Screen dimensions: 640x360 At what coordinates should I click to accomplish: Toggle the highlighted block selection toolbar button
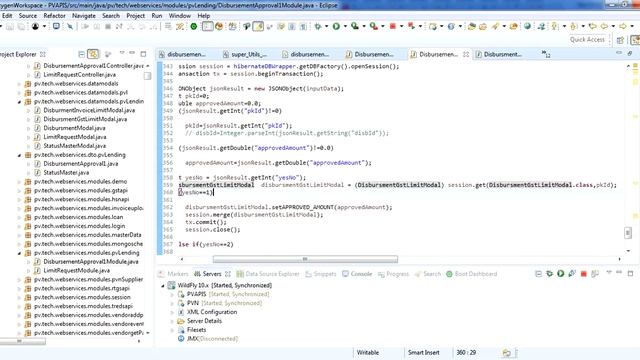207,27
